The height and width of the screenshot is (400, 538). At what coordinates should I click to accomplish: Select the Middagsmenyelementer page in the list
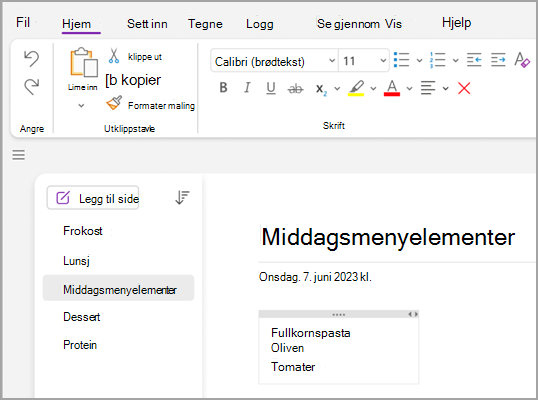click(x=118, y=288)
